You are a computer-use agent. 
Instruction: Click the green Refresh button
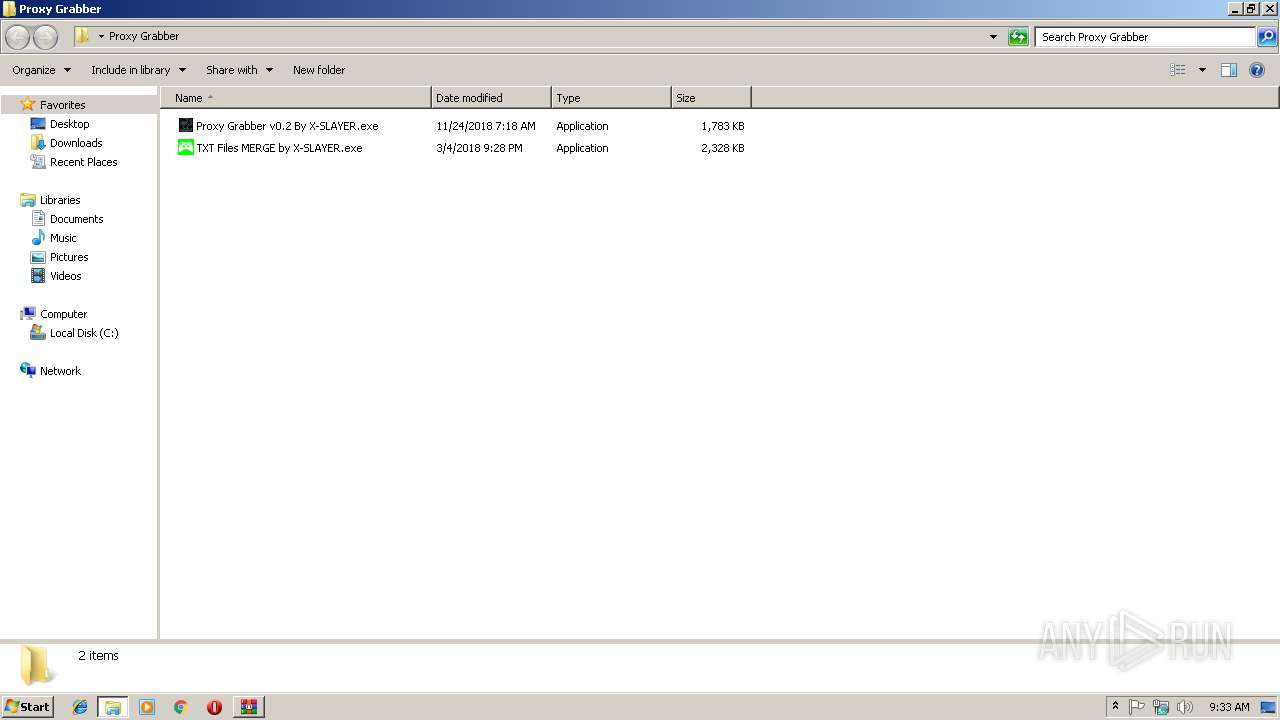[1018, 37]
